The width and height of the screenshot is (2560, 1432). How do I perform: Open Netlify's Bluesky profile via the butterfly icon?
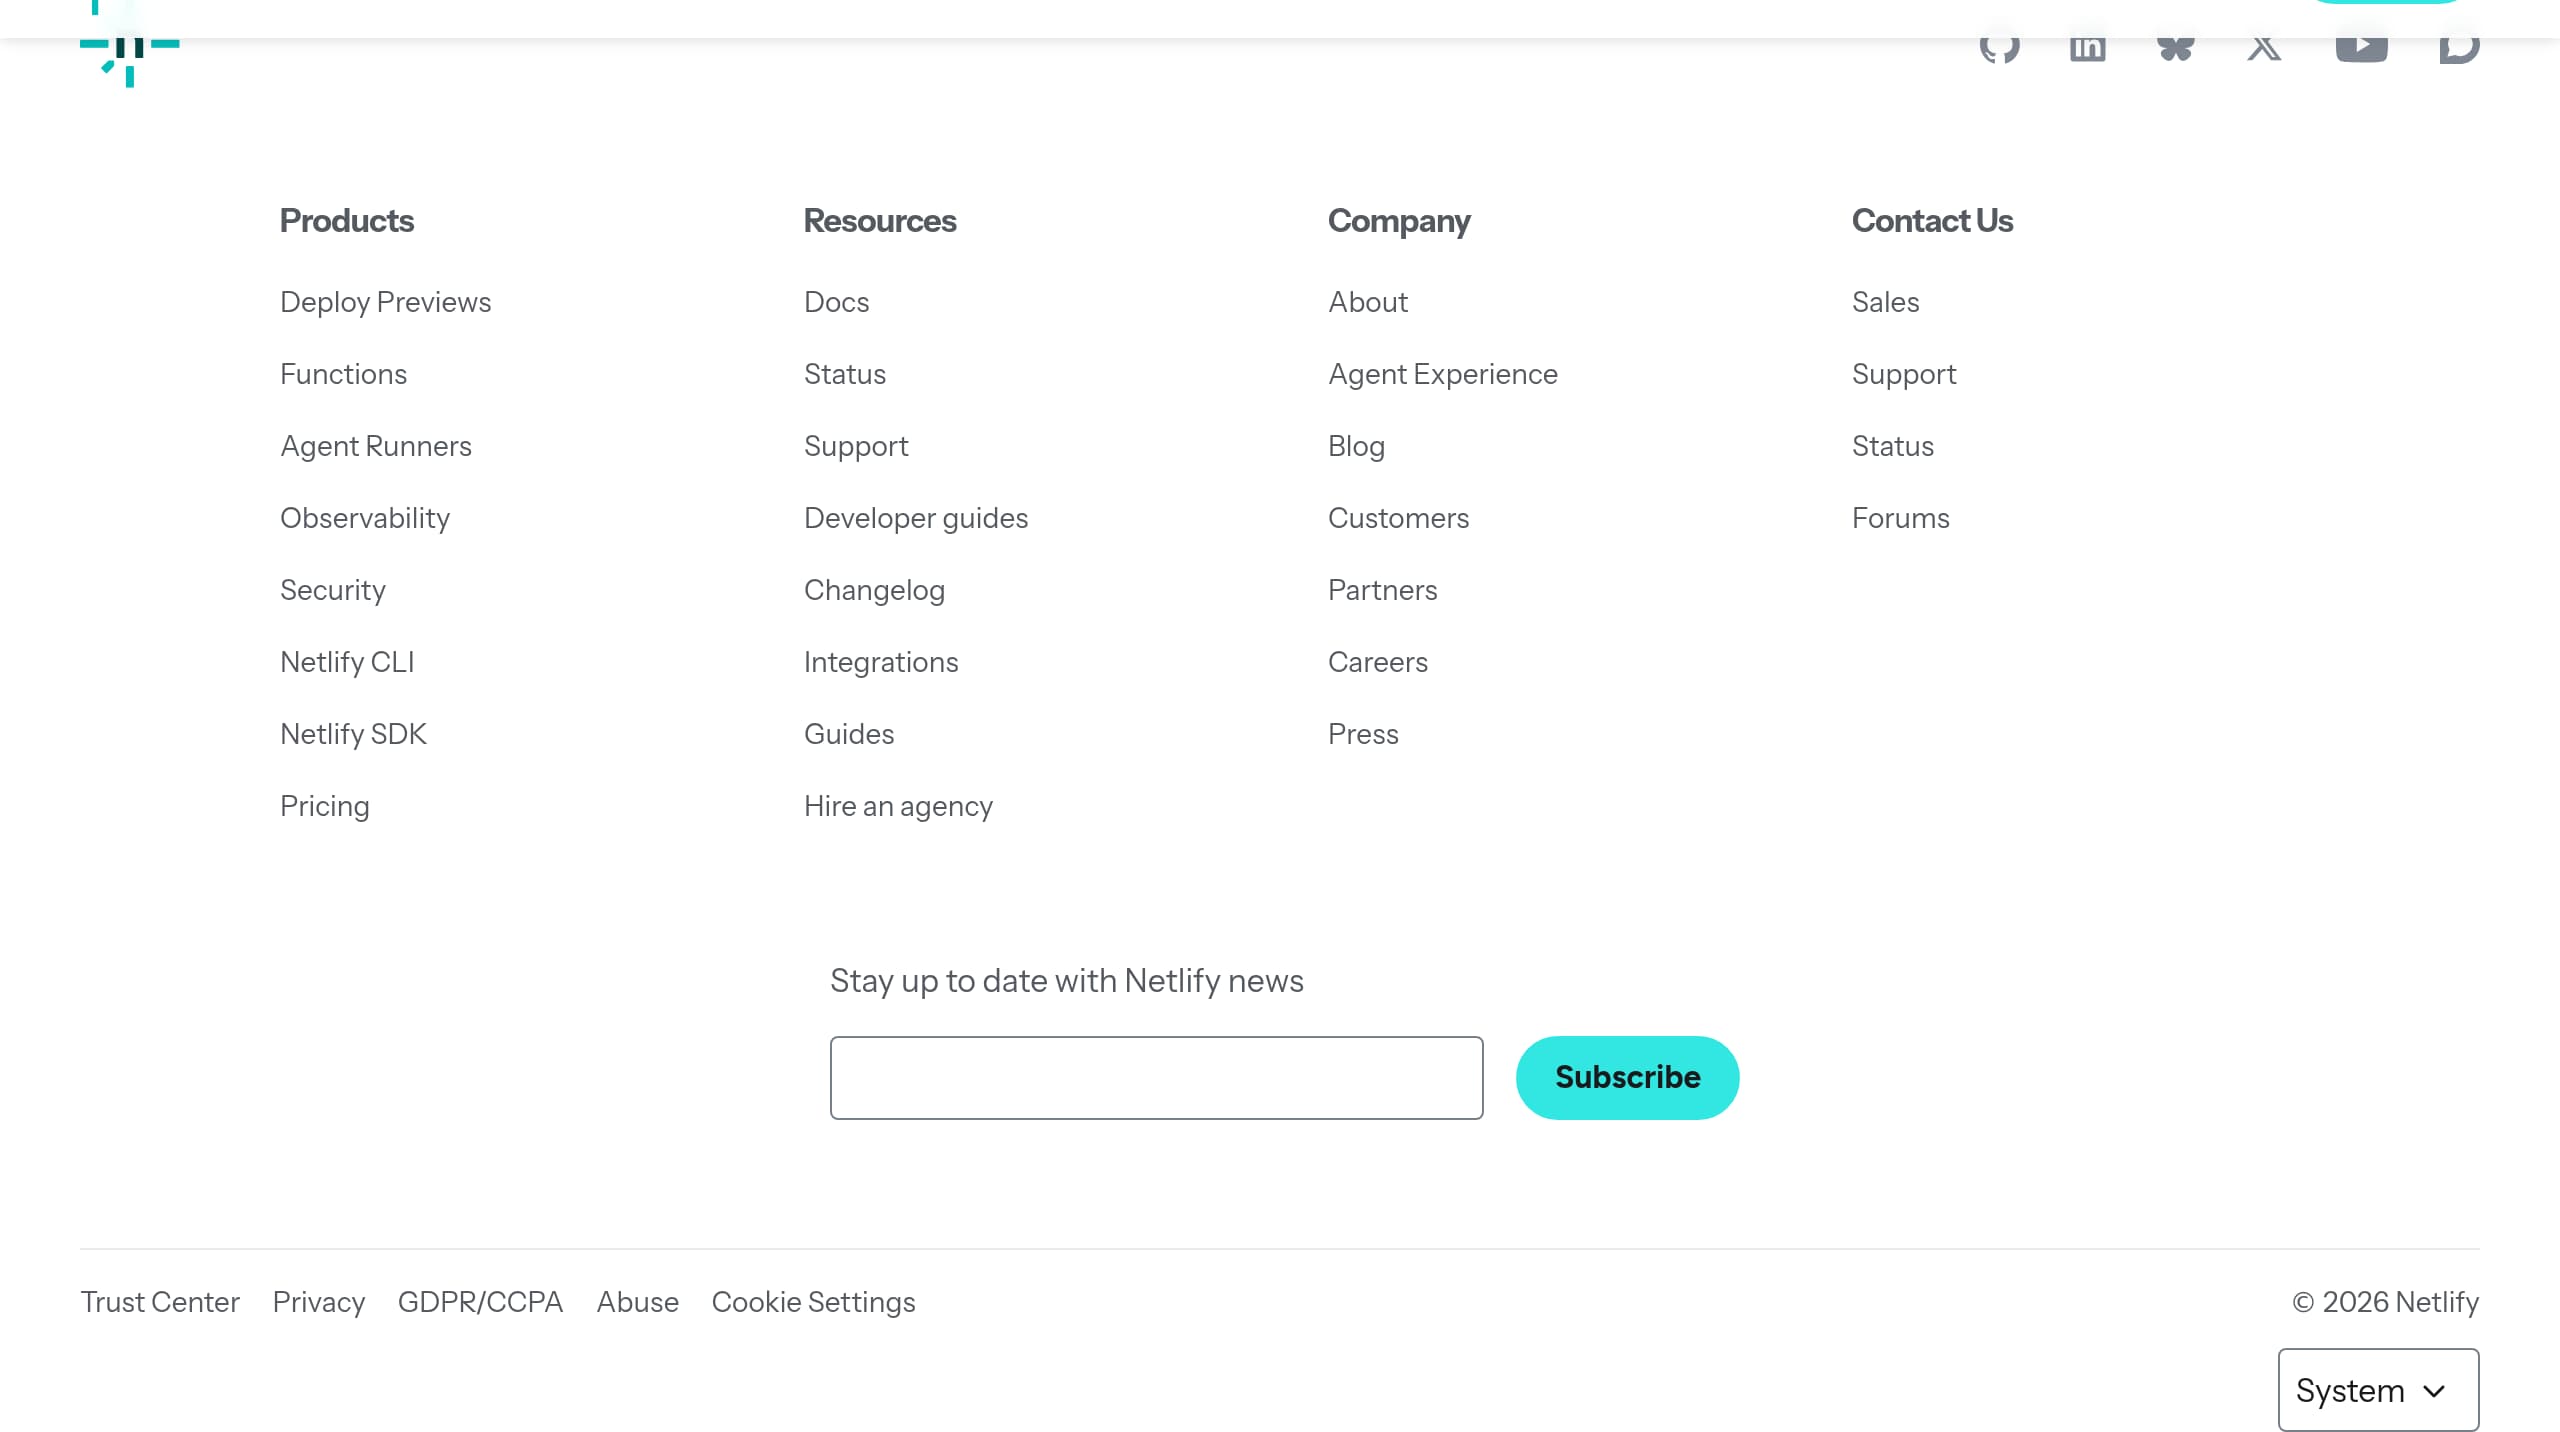(x=2175, y=45)
